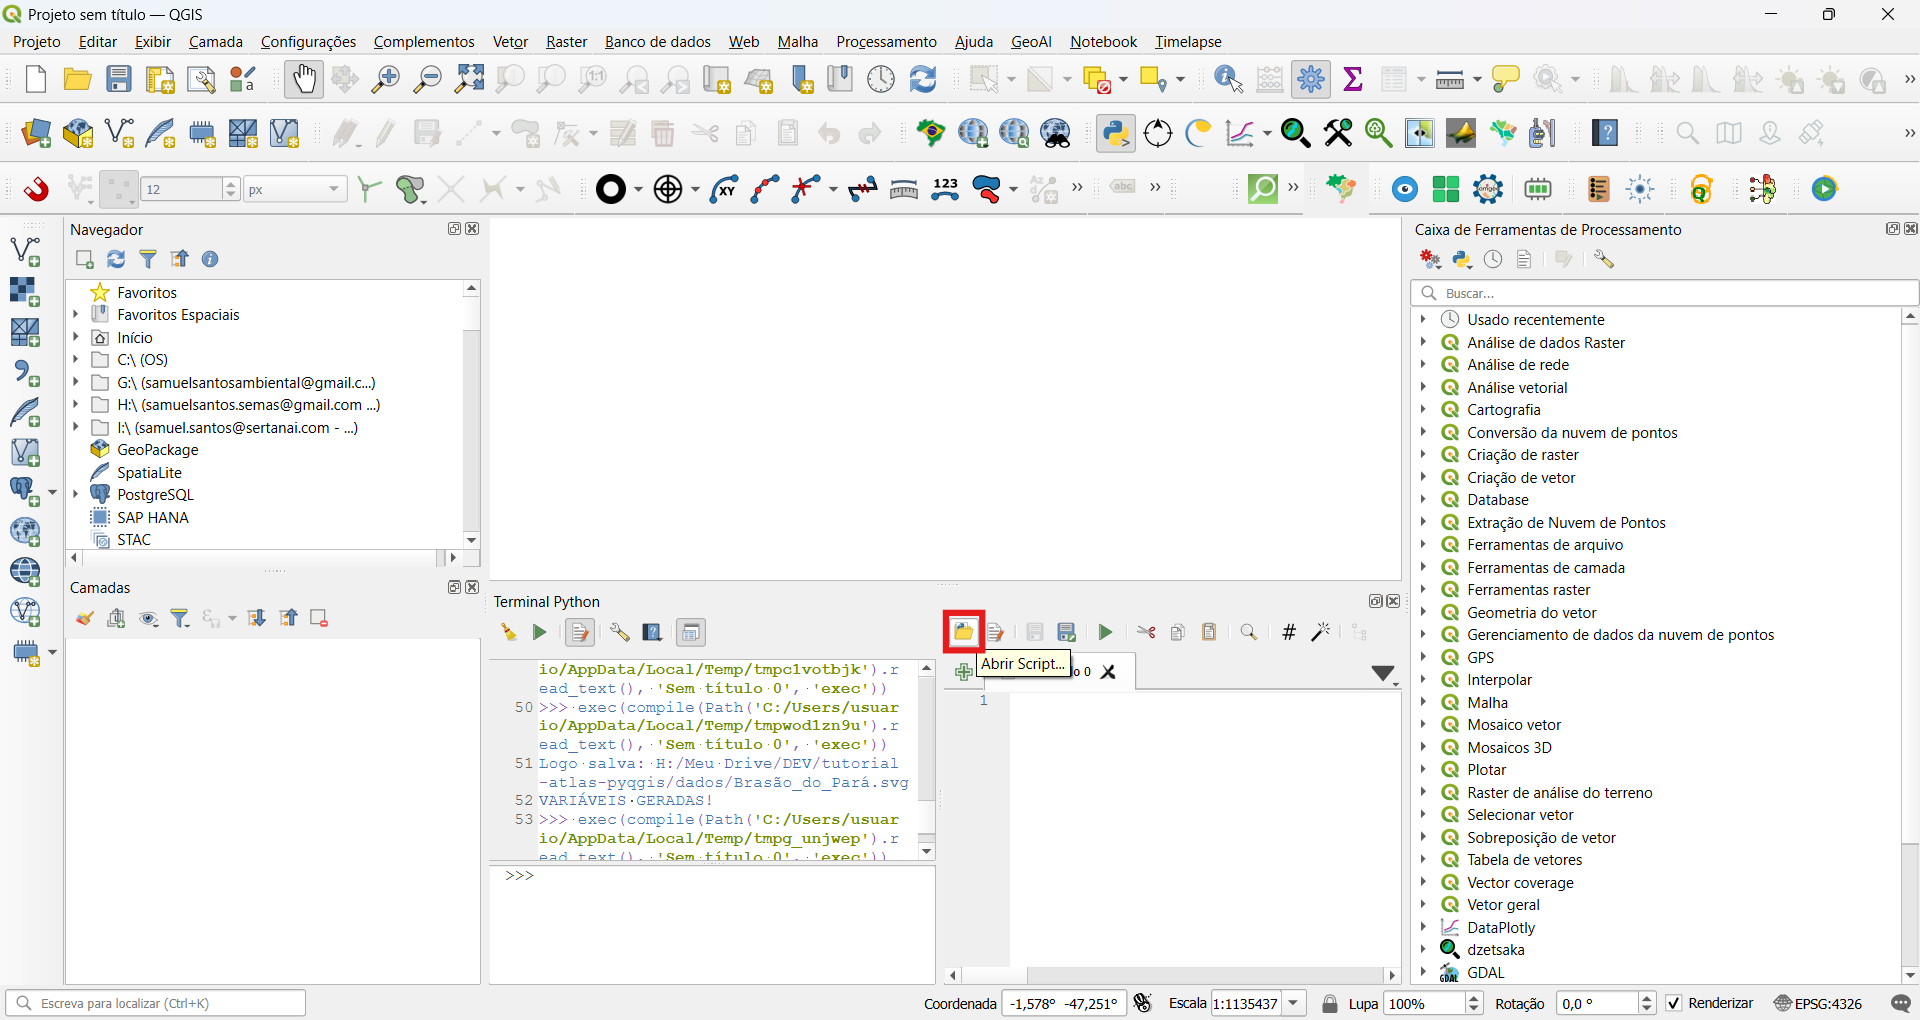Toggle the scale lock icon

tap(1330, 1004)
